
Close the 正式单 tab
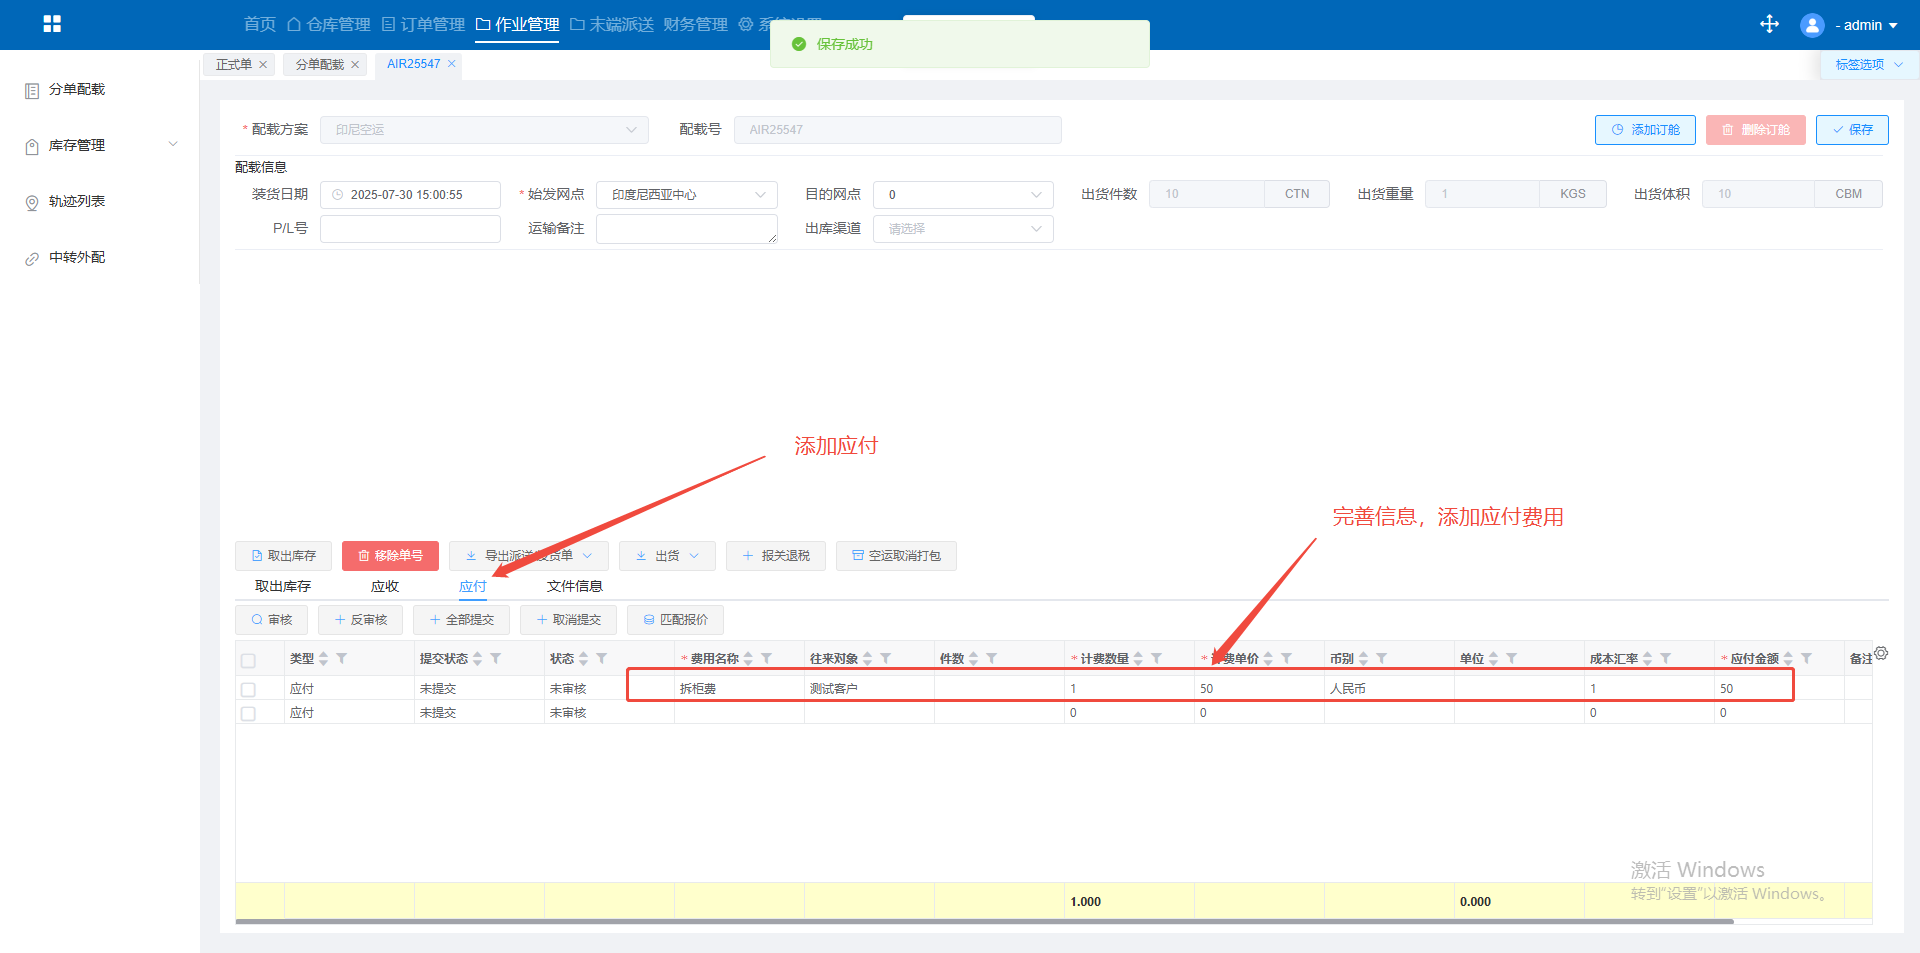pos(263,65)
